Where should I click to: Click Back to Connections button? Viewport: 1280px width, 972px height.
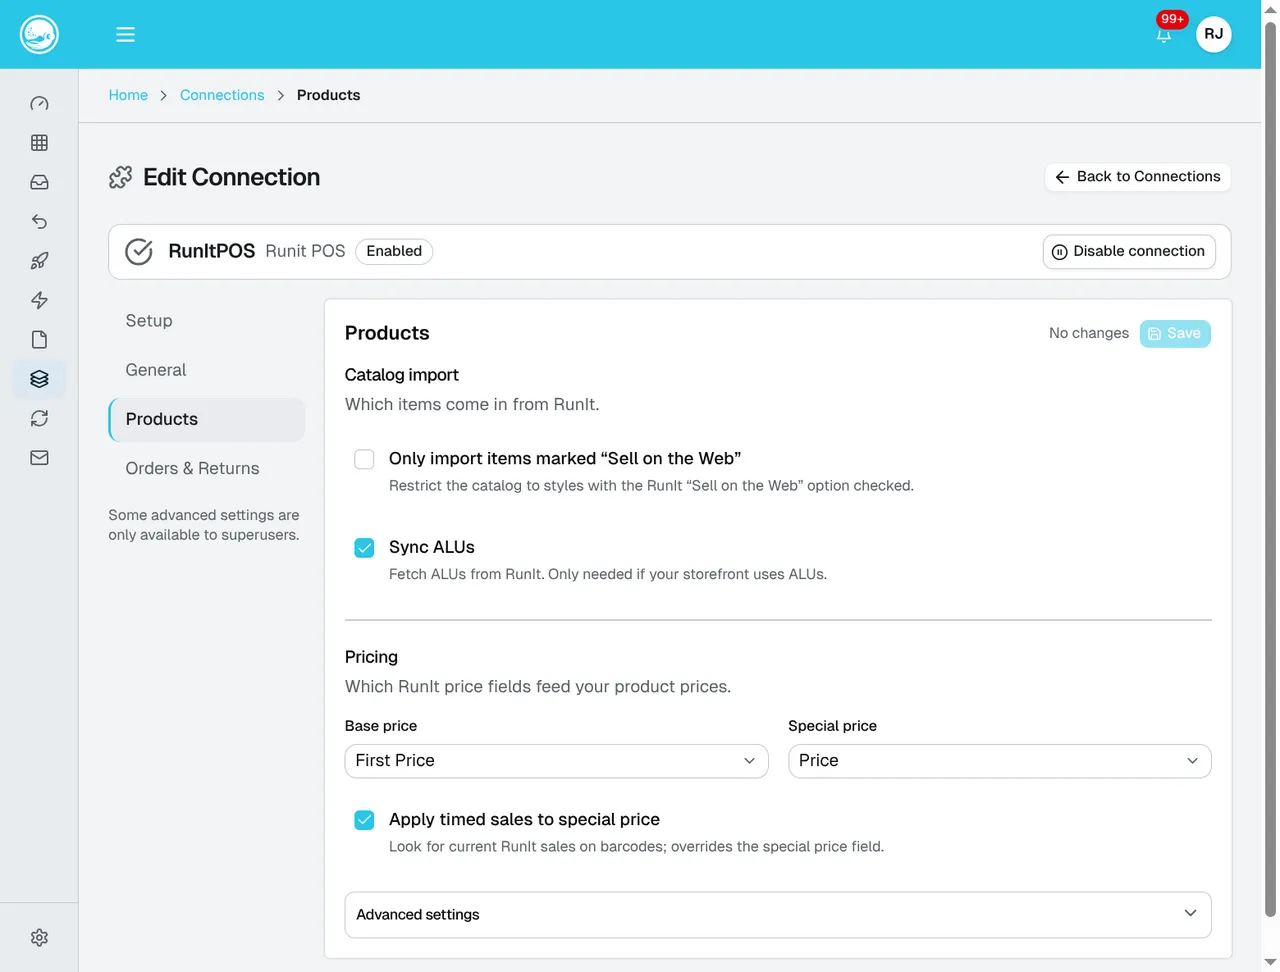[x=1138, y=177]
